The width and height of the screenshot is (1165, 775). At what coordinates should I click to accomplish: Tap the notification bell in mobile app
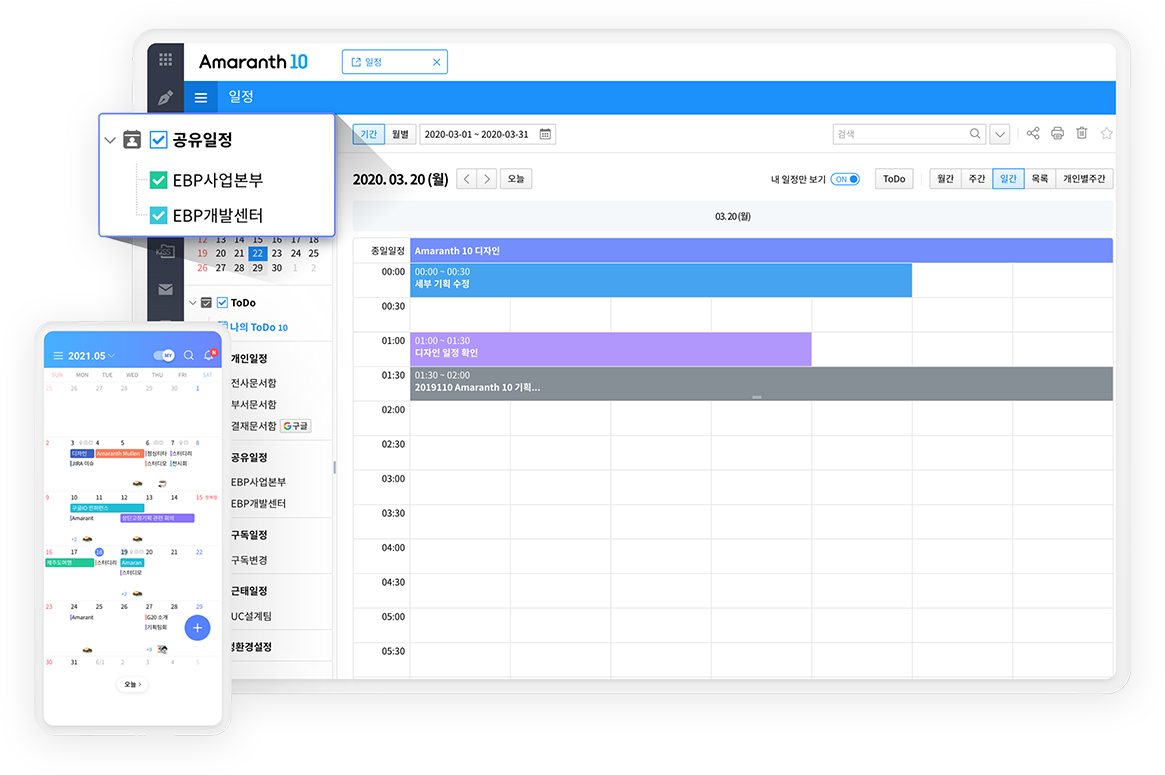[x=210, y=354]
